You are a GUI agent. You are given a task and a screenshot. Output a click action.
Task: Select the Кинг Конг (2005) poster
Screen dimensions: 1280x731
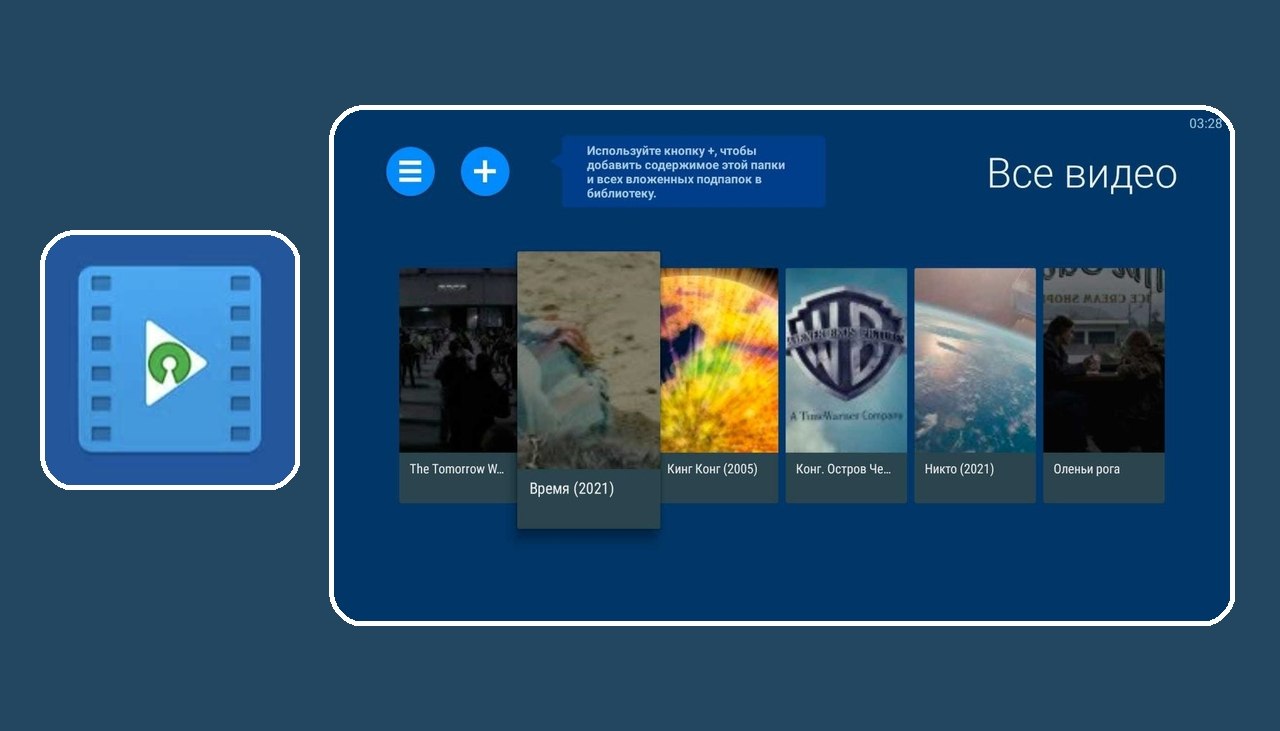pos(719,360)
